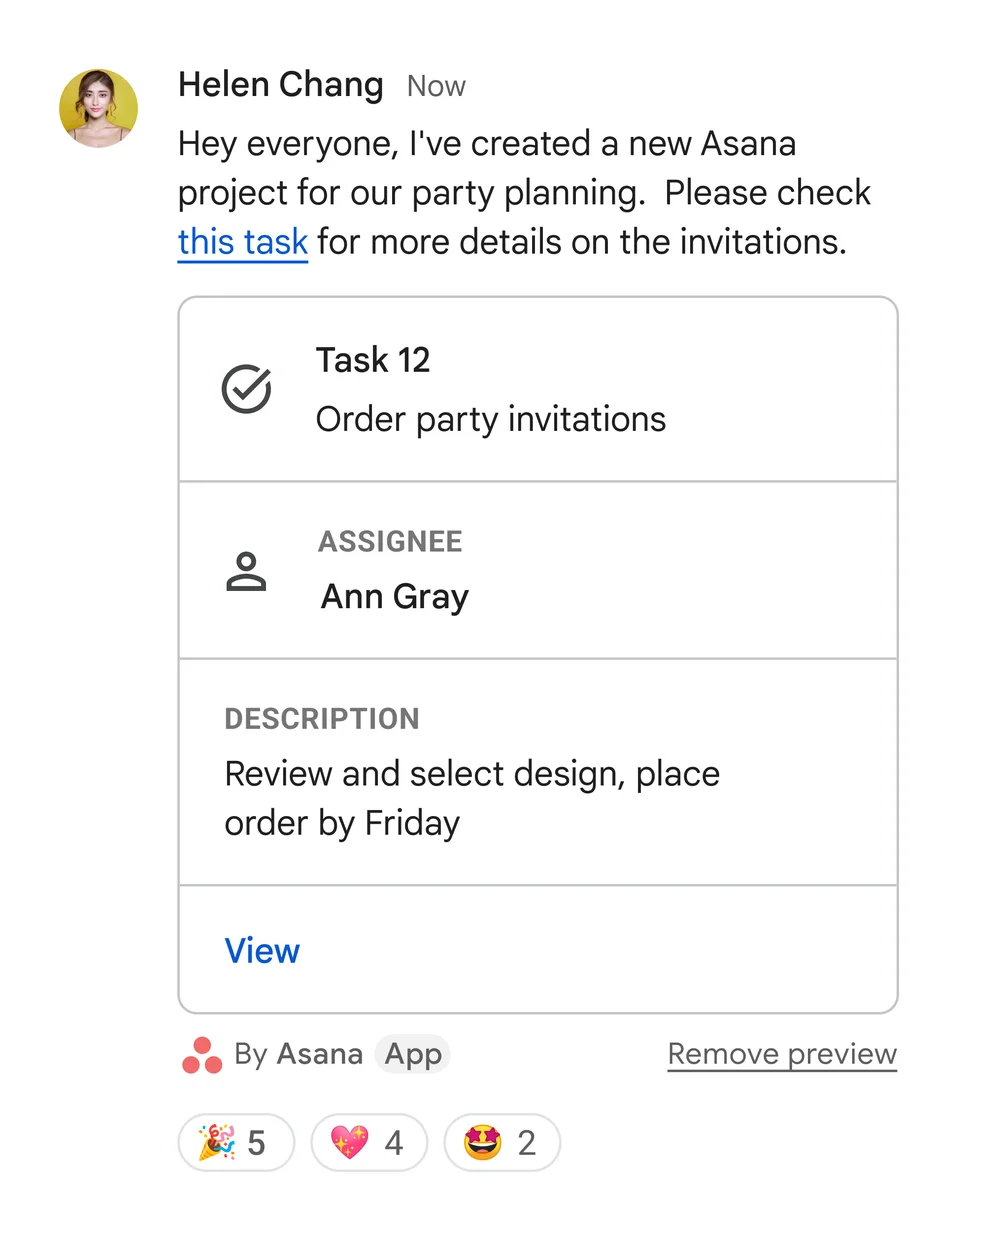The height and width of the screenshot is (1241, 1000).
Task: Click the DESCRIPTION section label
Action: coord(322,719)
